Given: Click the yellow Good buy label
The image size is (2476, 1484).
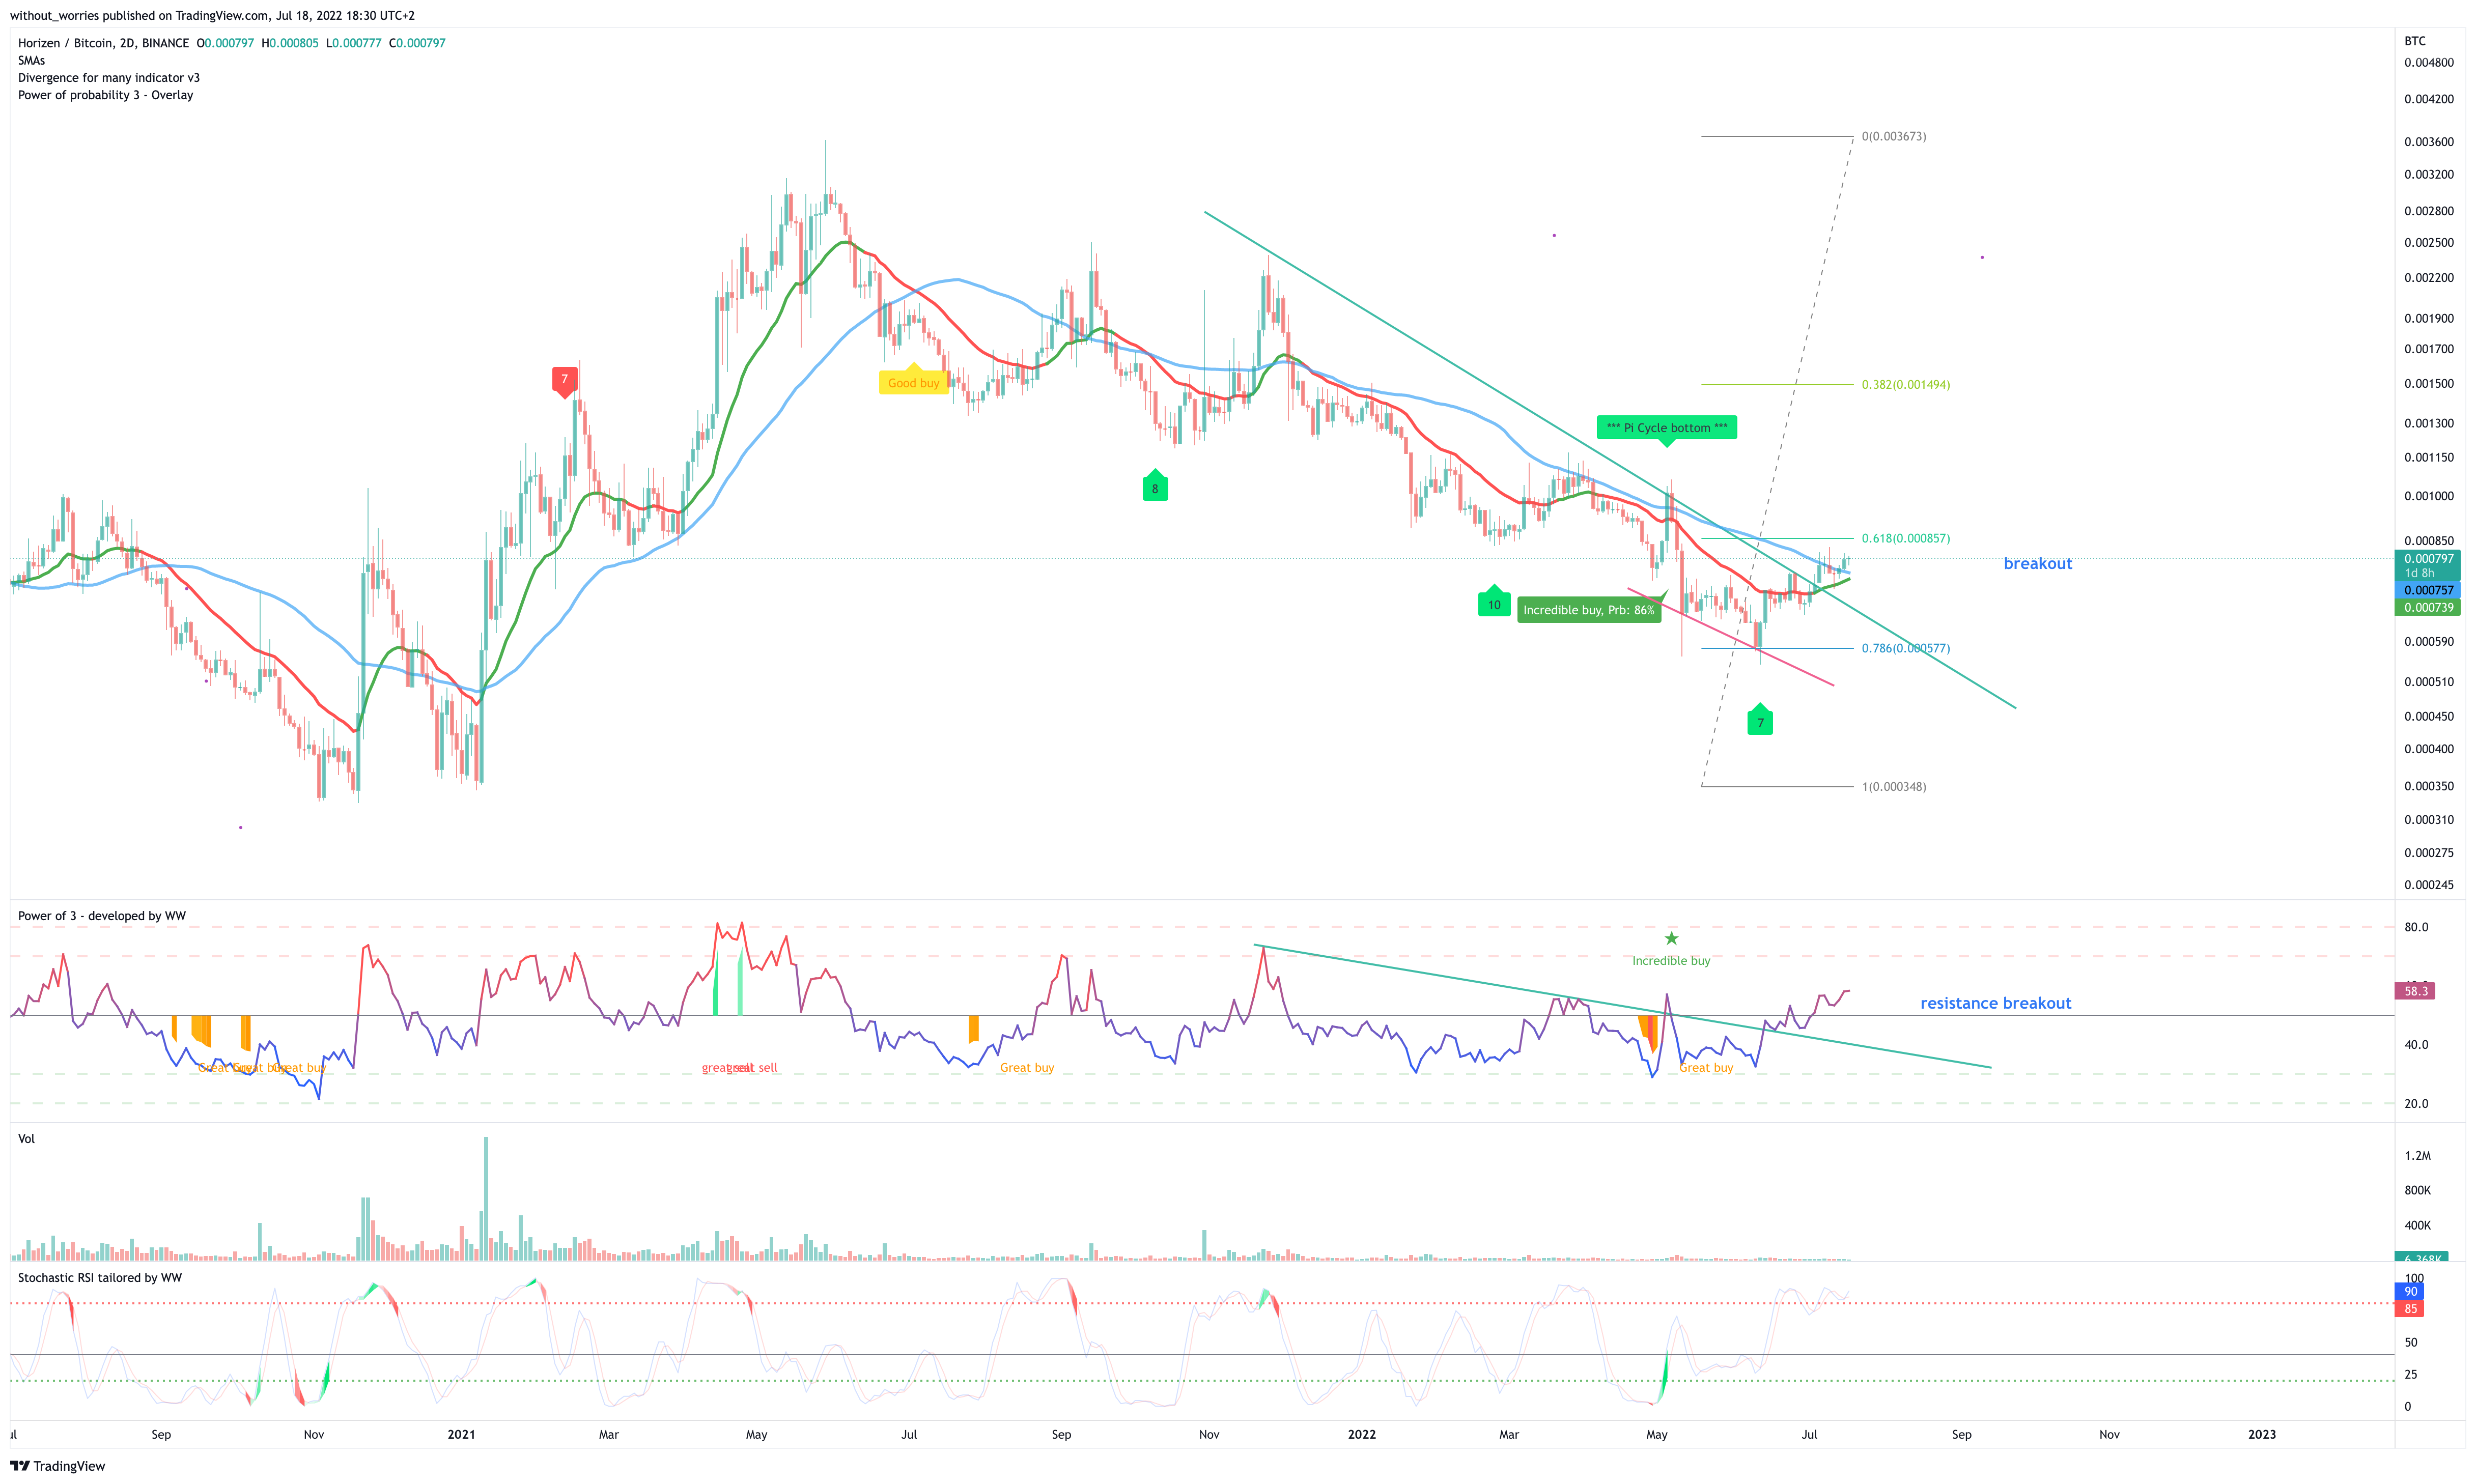Looking at the screenshot, I should [x=914, y=382].
